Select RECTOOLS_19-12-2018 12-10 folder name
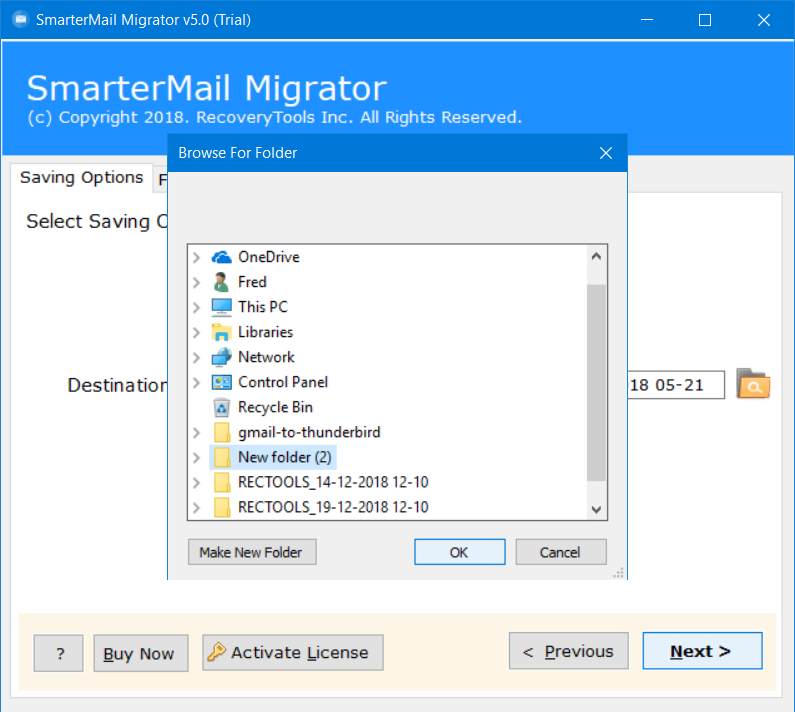 coord(333,507)
